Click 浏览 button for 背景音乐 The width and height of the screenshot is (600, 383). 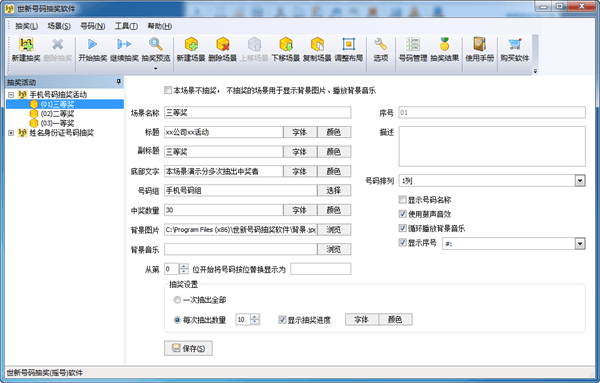tap(334, 249)
